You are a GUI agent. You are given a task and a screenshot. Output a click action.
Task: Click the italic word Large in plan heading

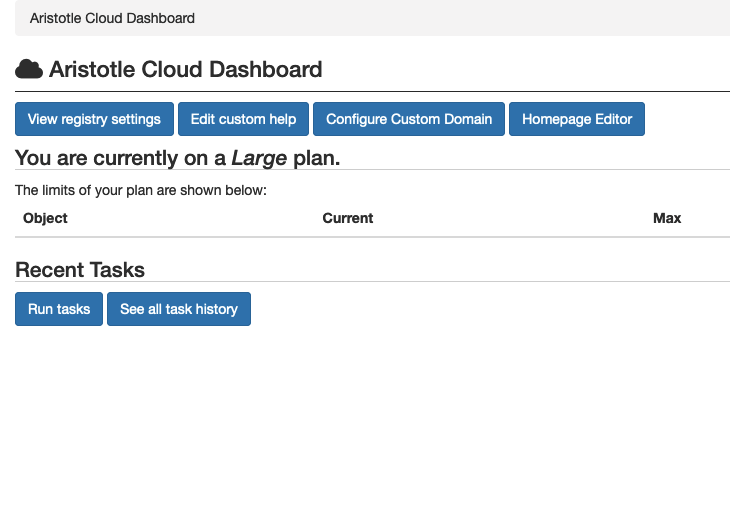click(x=259, y=158)
